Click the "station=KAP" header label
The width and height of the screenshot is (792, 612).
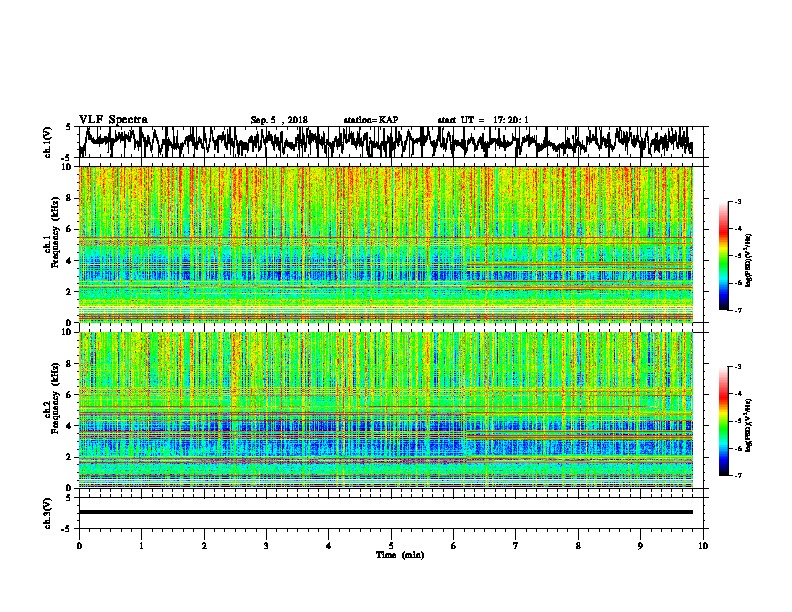point(371,120)
